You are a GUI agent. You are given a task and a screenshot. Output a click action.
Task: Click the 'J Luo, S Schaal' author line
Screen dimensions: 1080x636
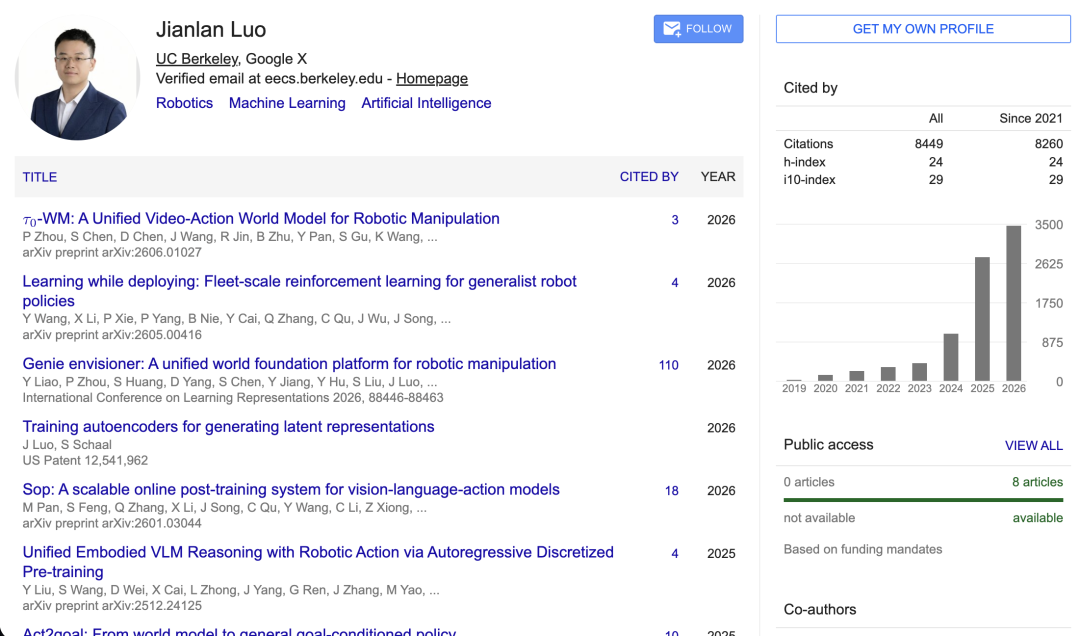[67, 444]
